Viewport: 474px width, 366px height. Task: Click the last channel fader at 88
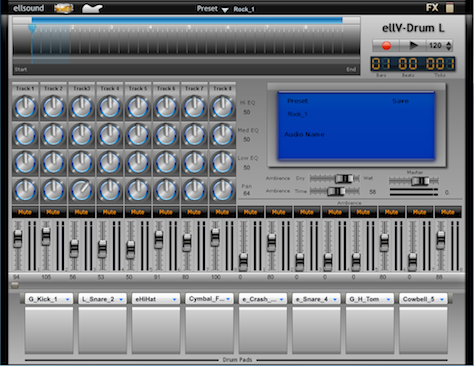click(x=441, y=240)
